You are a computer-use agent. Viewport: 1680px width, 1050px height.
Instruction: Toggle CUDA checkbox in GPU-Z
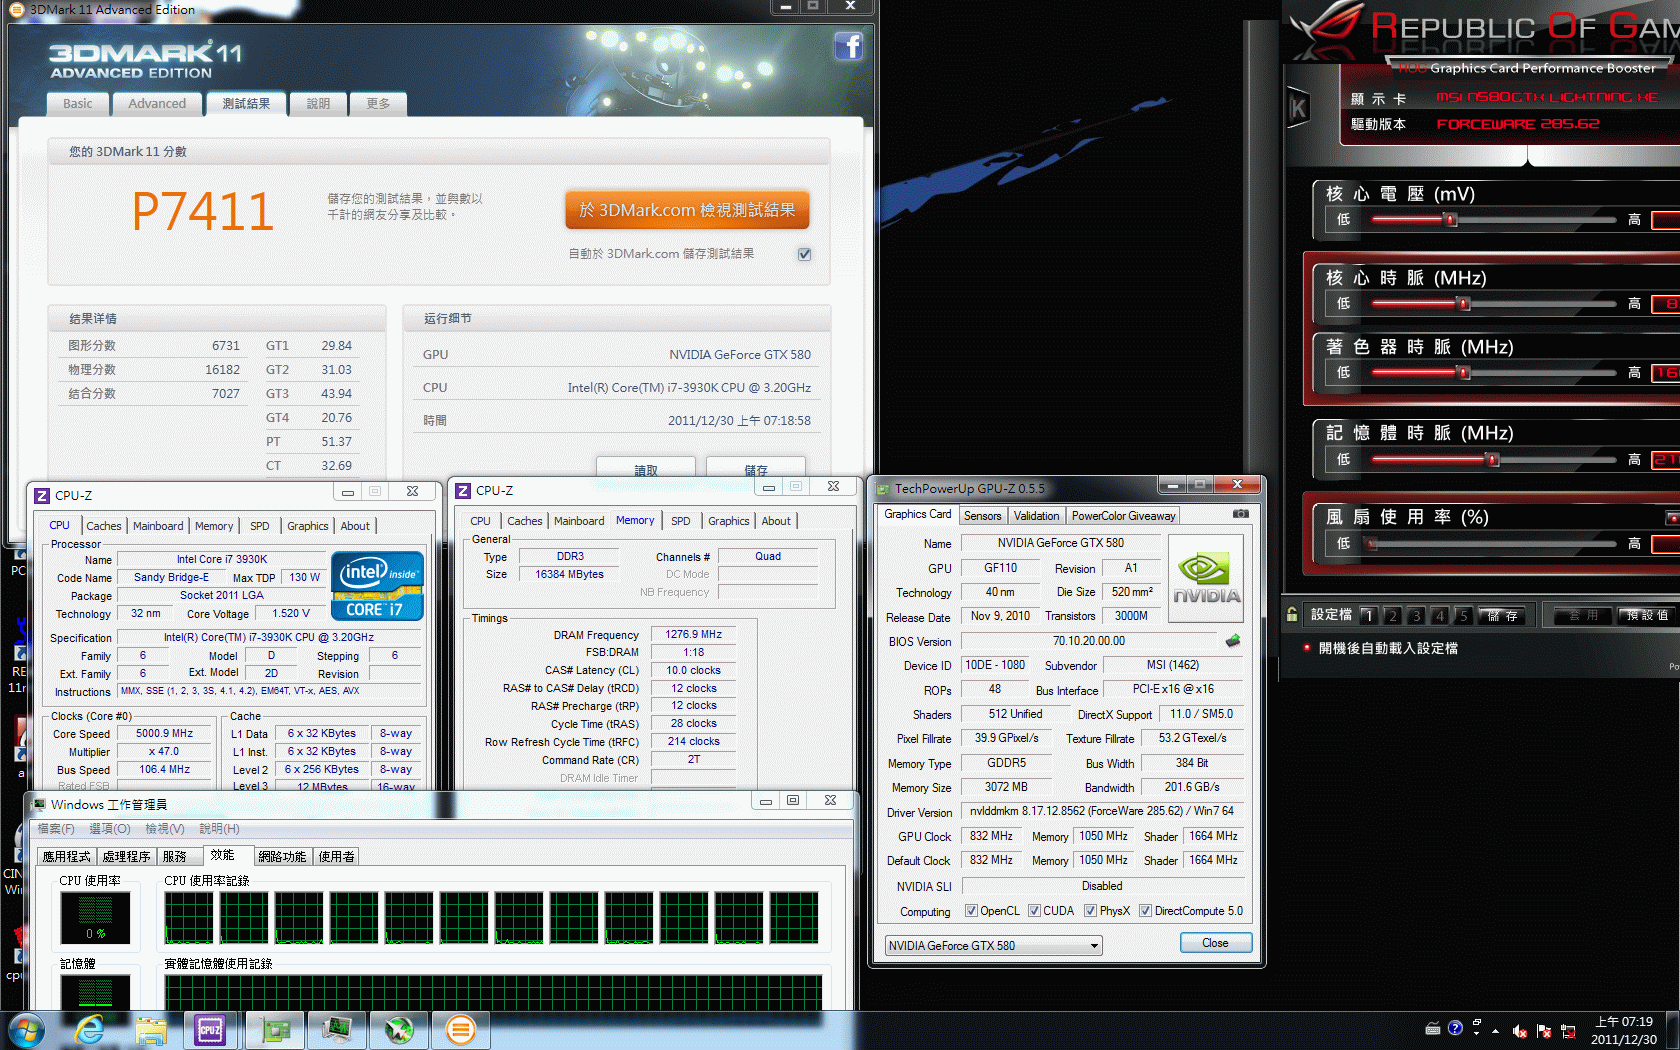[x=1034, y=911]
